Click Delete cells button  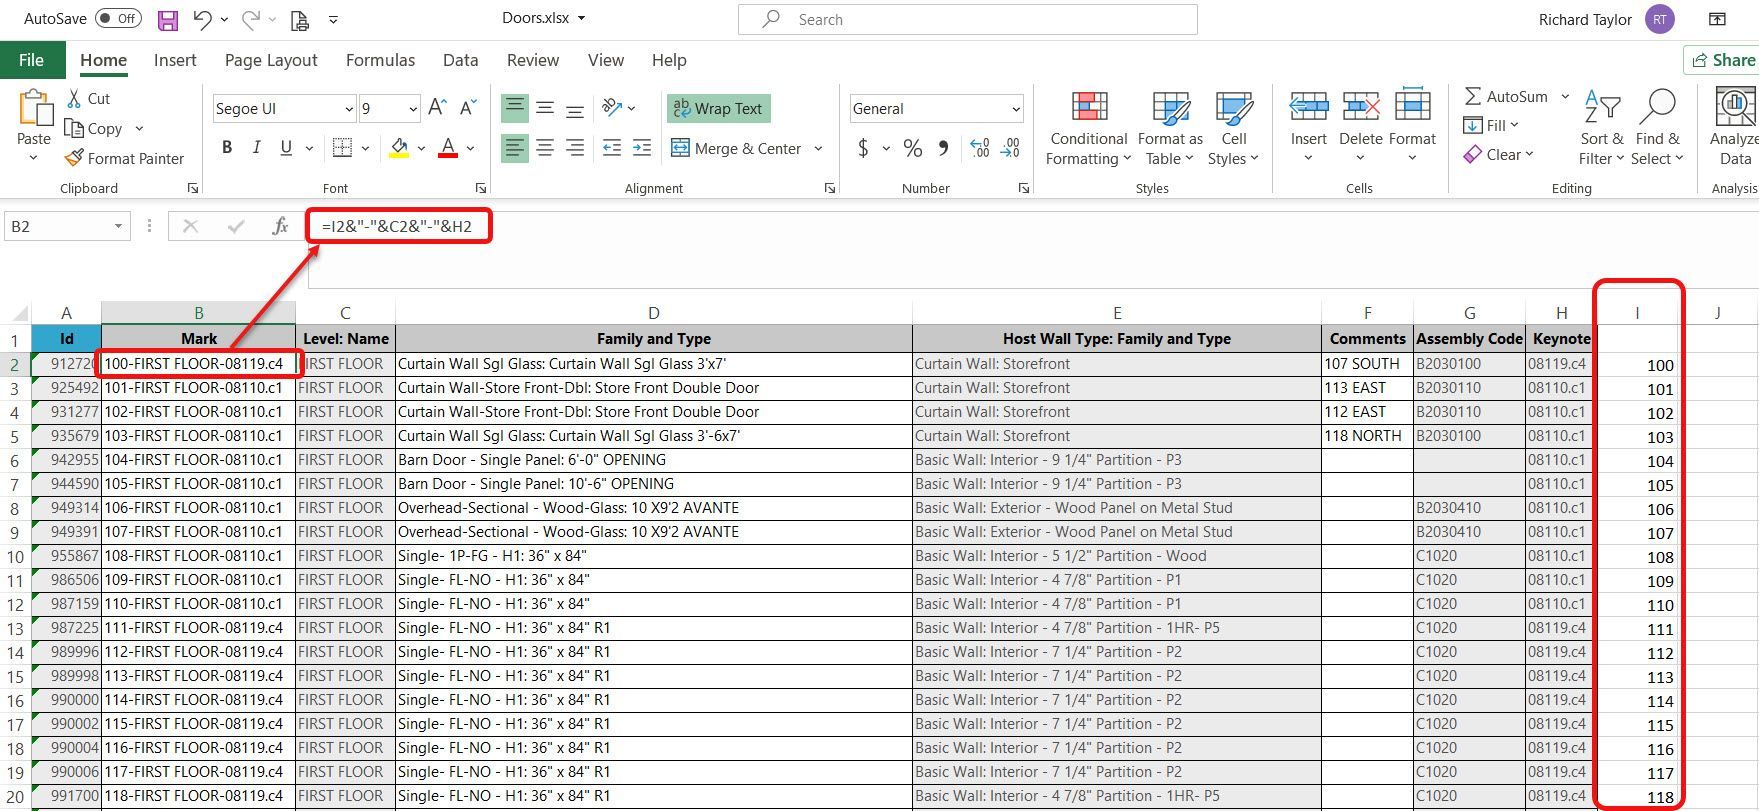tap(1360, 128)
